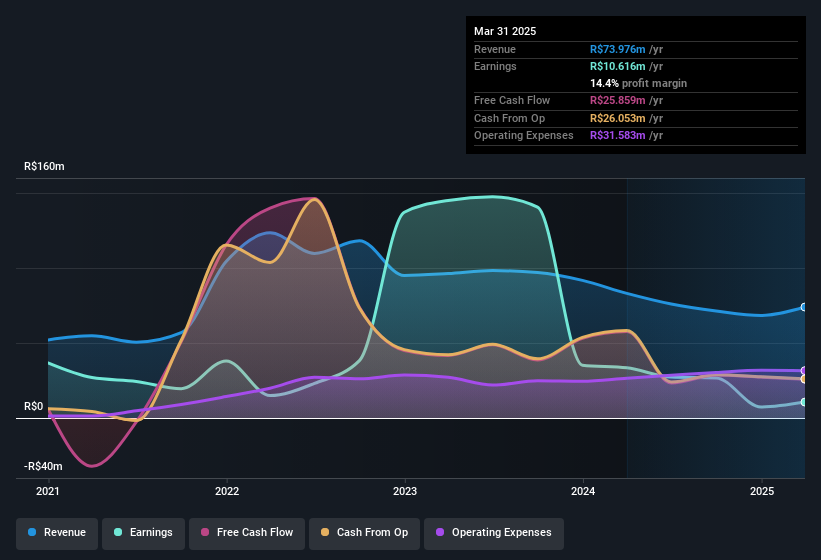Viewport: 821px width, 560px height.
Task: Click the R$0 y-axis label
Action: pos(34,407)
